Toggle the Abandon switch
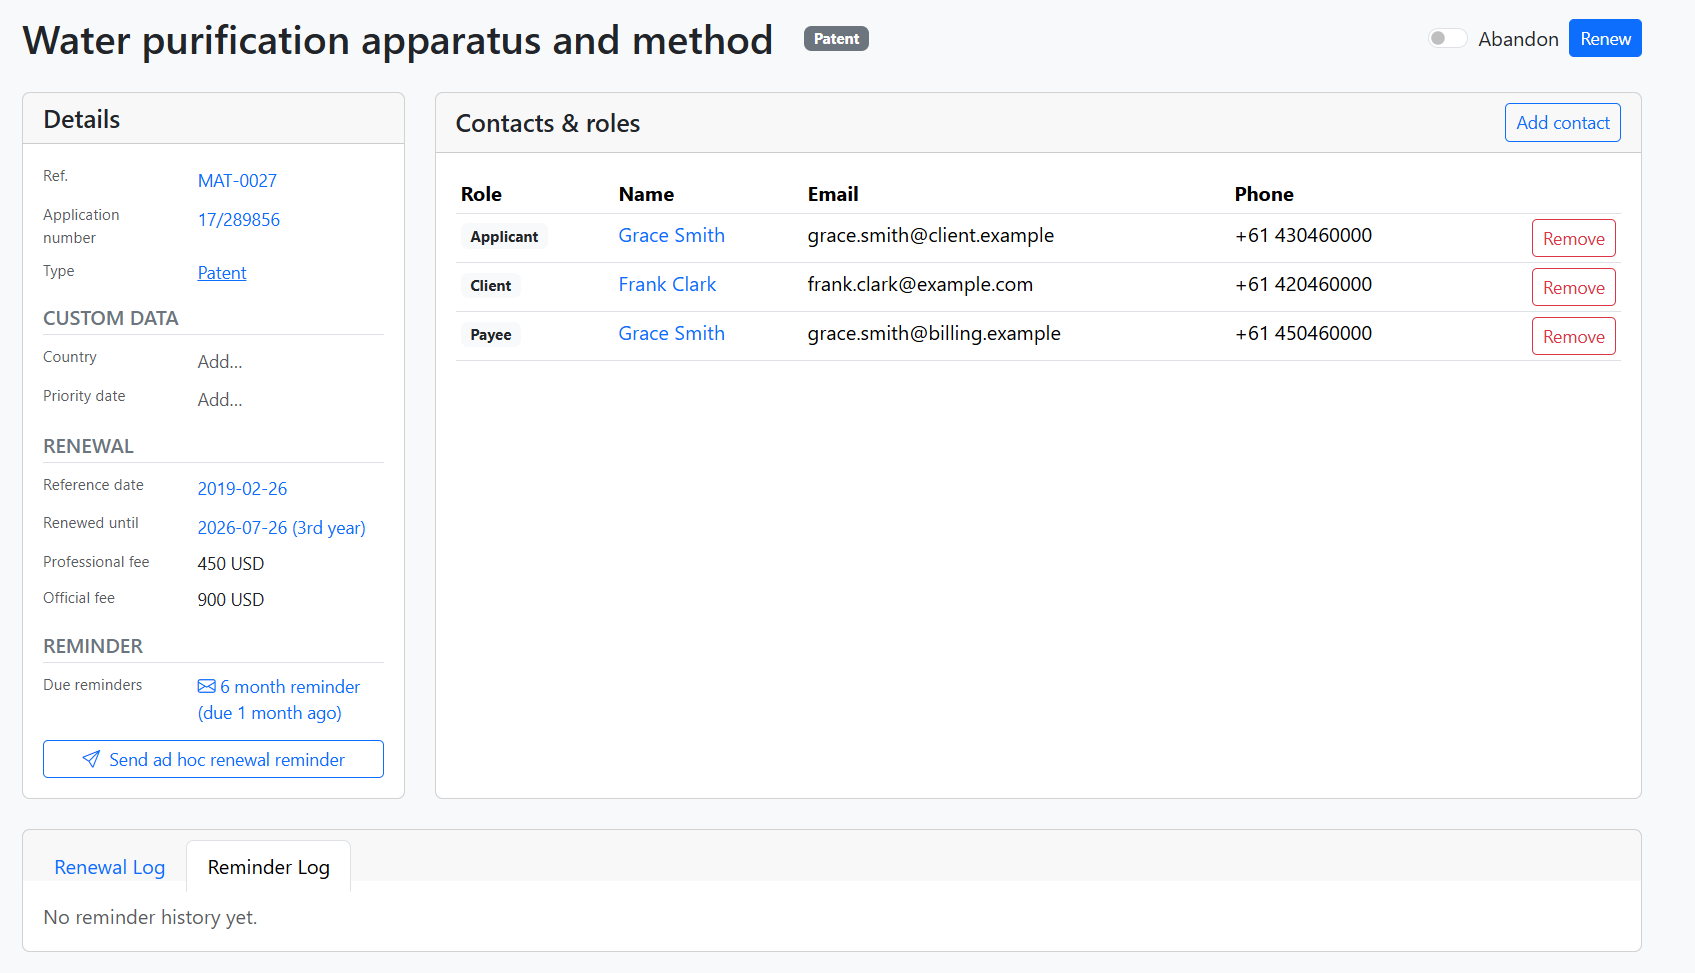This screenshot has height=973, width=1695. coord(1446,39)
